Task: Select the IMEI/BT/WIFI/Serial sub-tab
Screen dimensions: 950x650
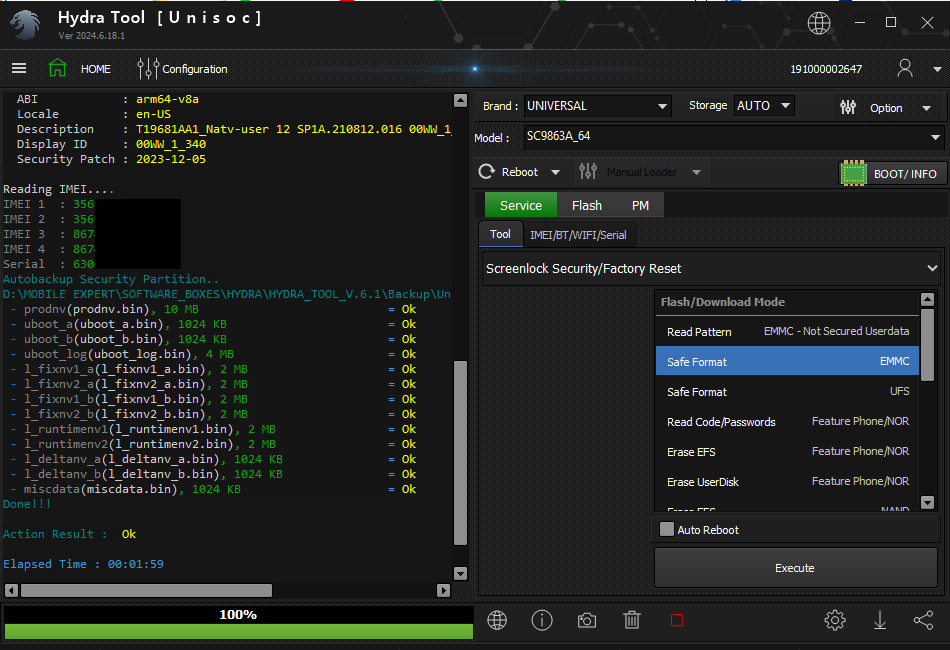Action: pos(578,235)
